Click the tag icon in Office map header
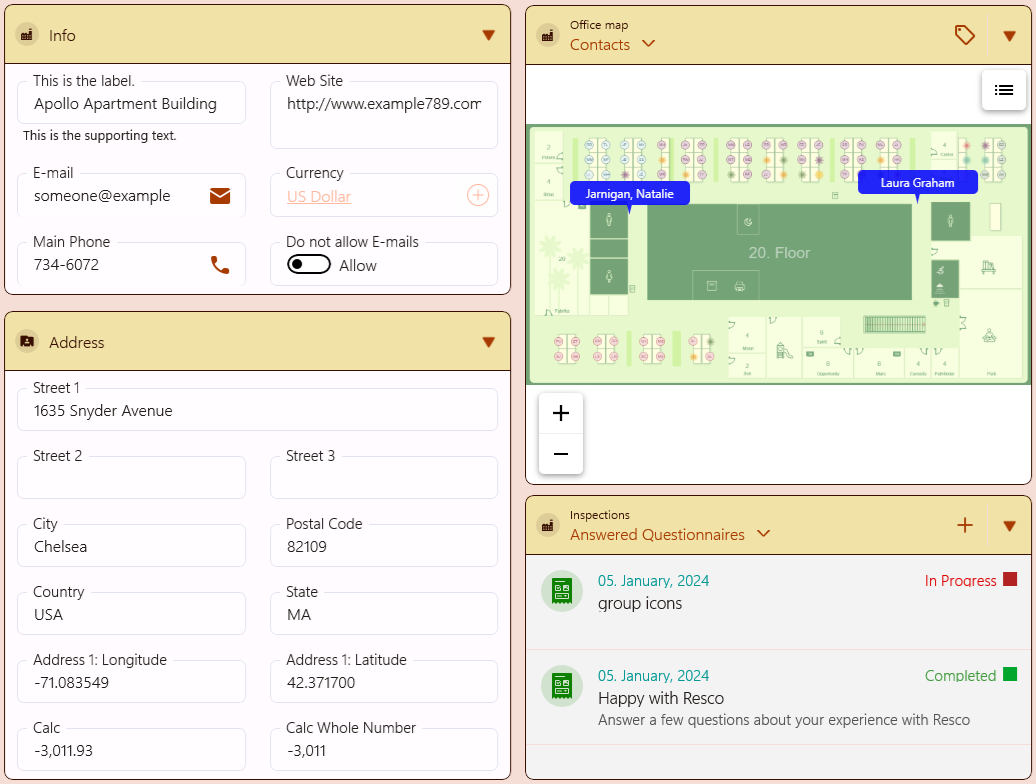 click(964, 36)
